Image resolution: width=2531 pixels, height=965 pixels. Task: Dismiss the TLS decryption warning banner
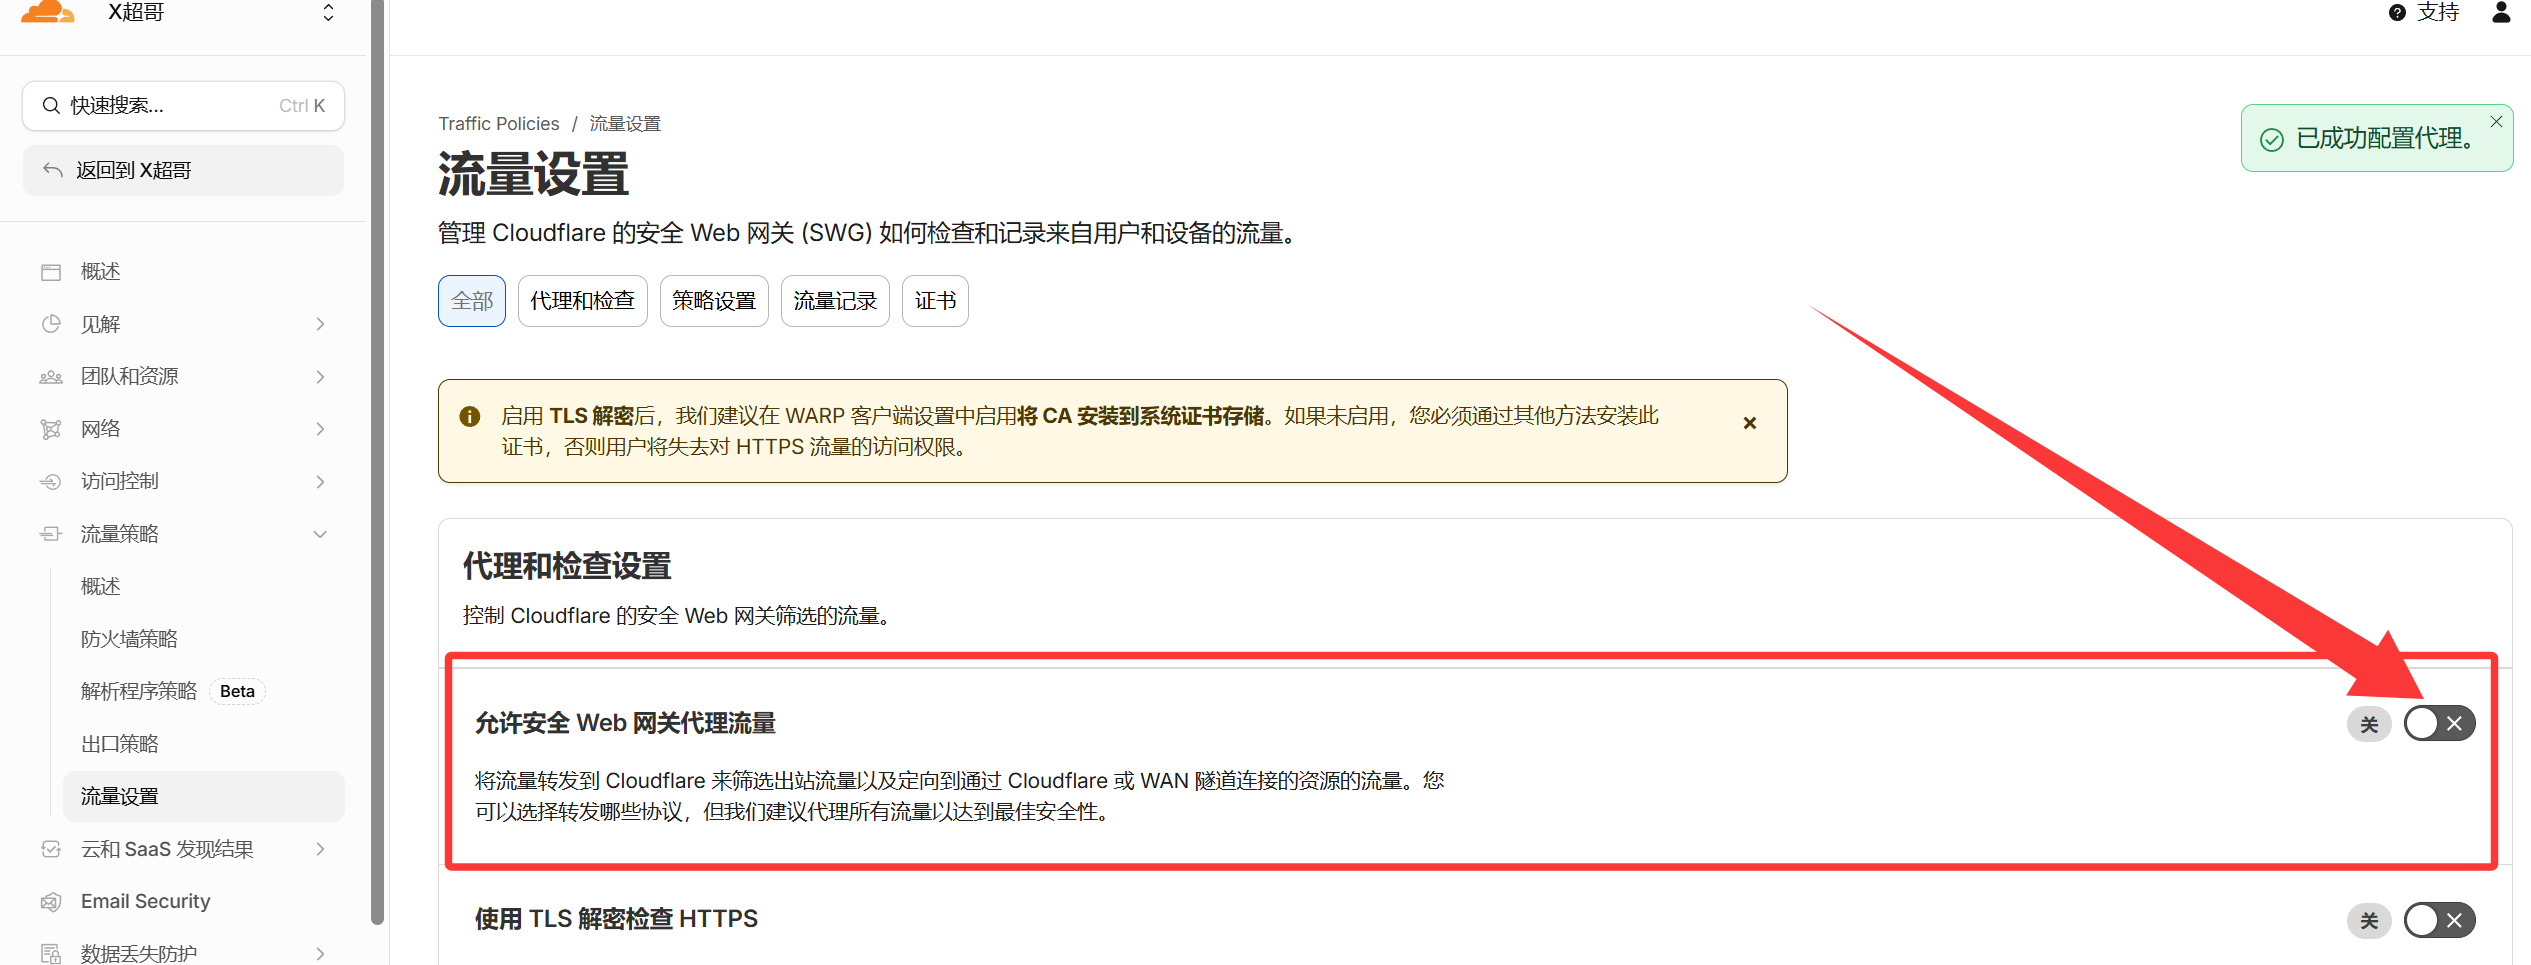coord(1749,423)
